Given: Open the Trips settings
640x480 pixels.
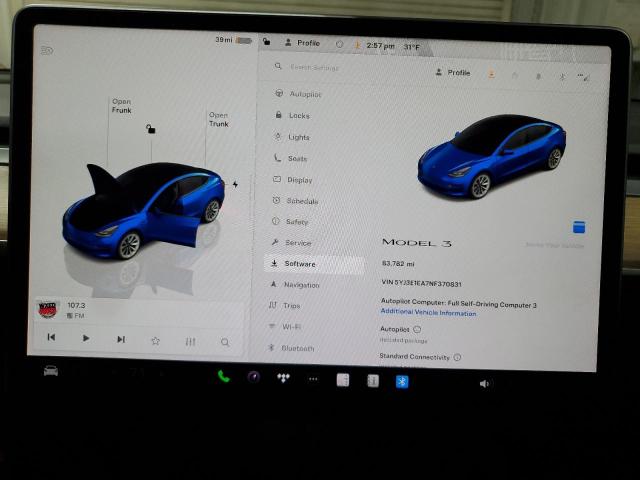Looking at the screenshot, I should point(284,305).
